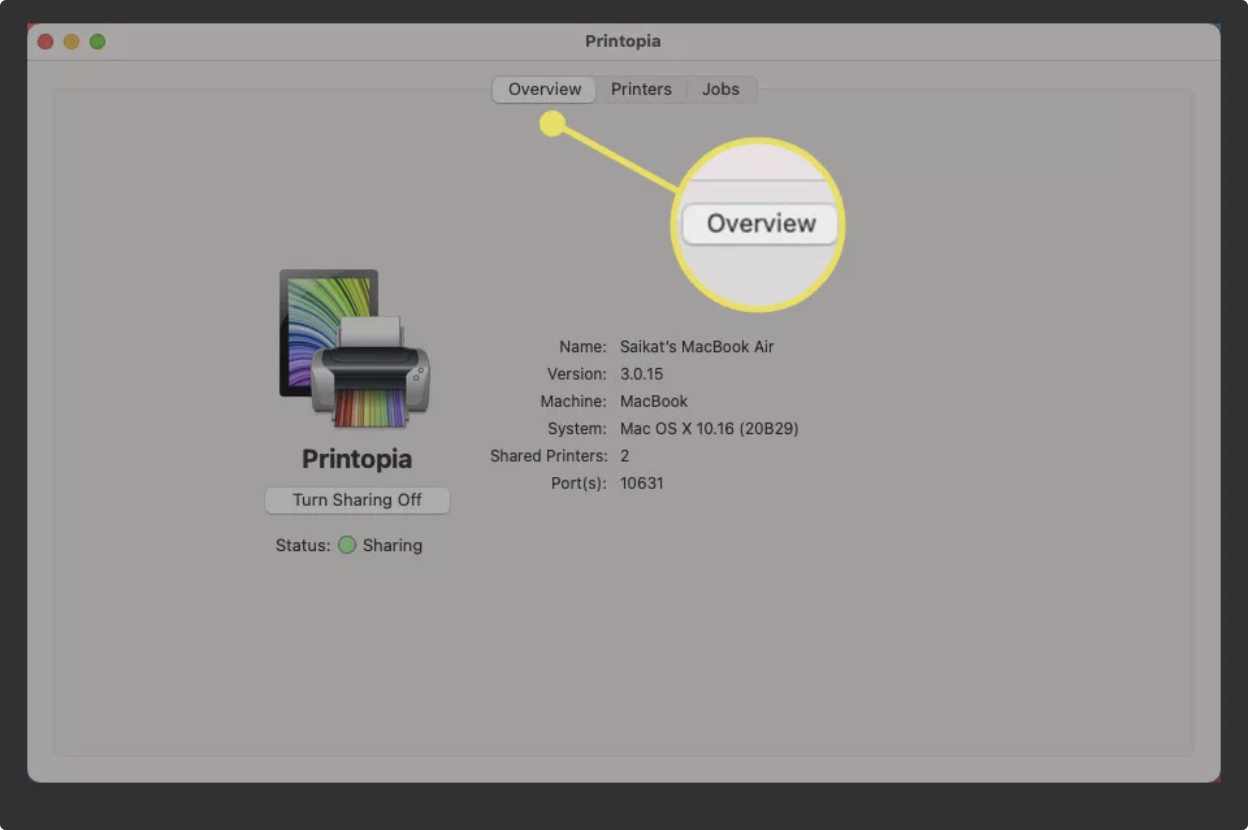This screenshot has height=830, width=1250.
Task: Click the yellow minimize window button
Action: tap(71, 41)
